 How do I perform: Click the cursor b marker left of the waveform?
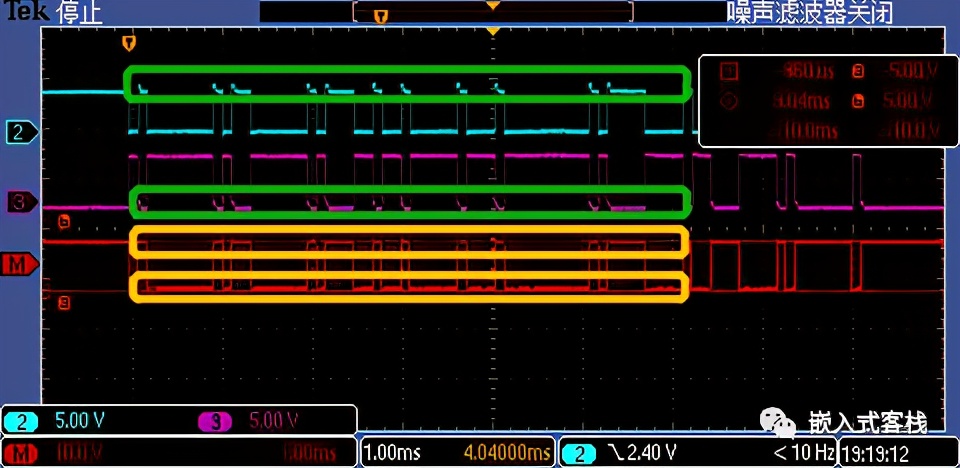coord(64,221)
